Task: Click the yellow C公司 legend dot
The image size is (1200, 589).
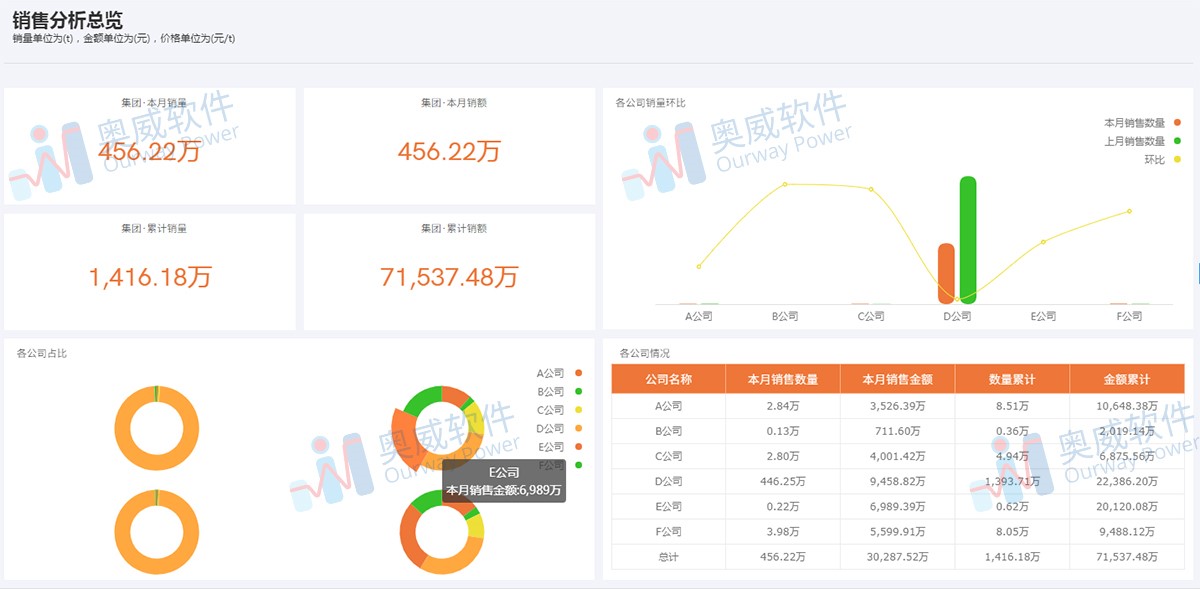Action: pyautogui.click(x=578, y=409)
